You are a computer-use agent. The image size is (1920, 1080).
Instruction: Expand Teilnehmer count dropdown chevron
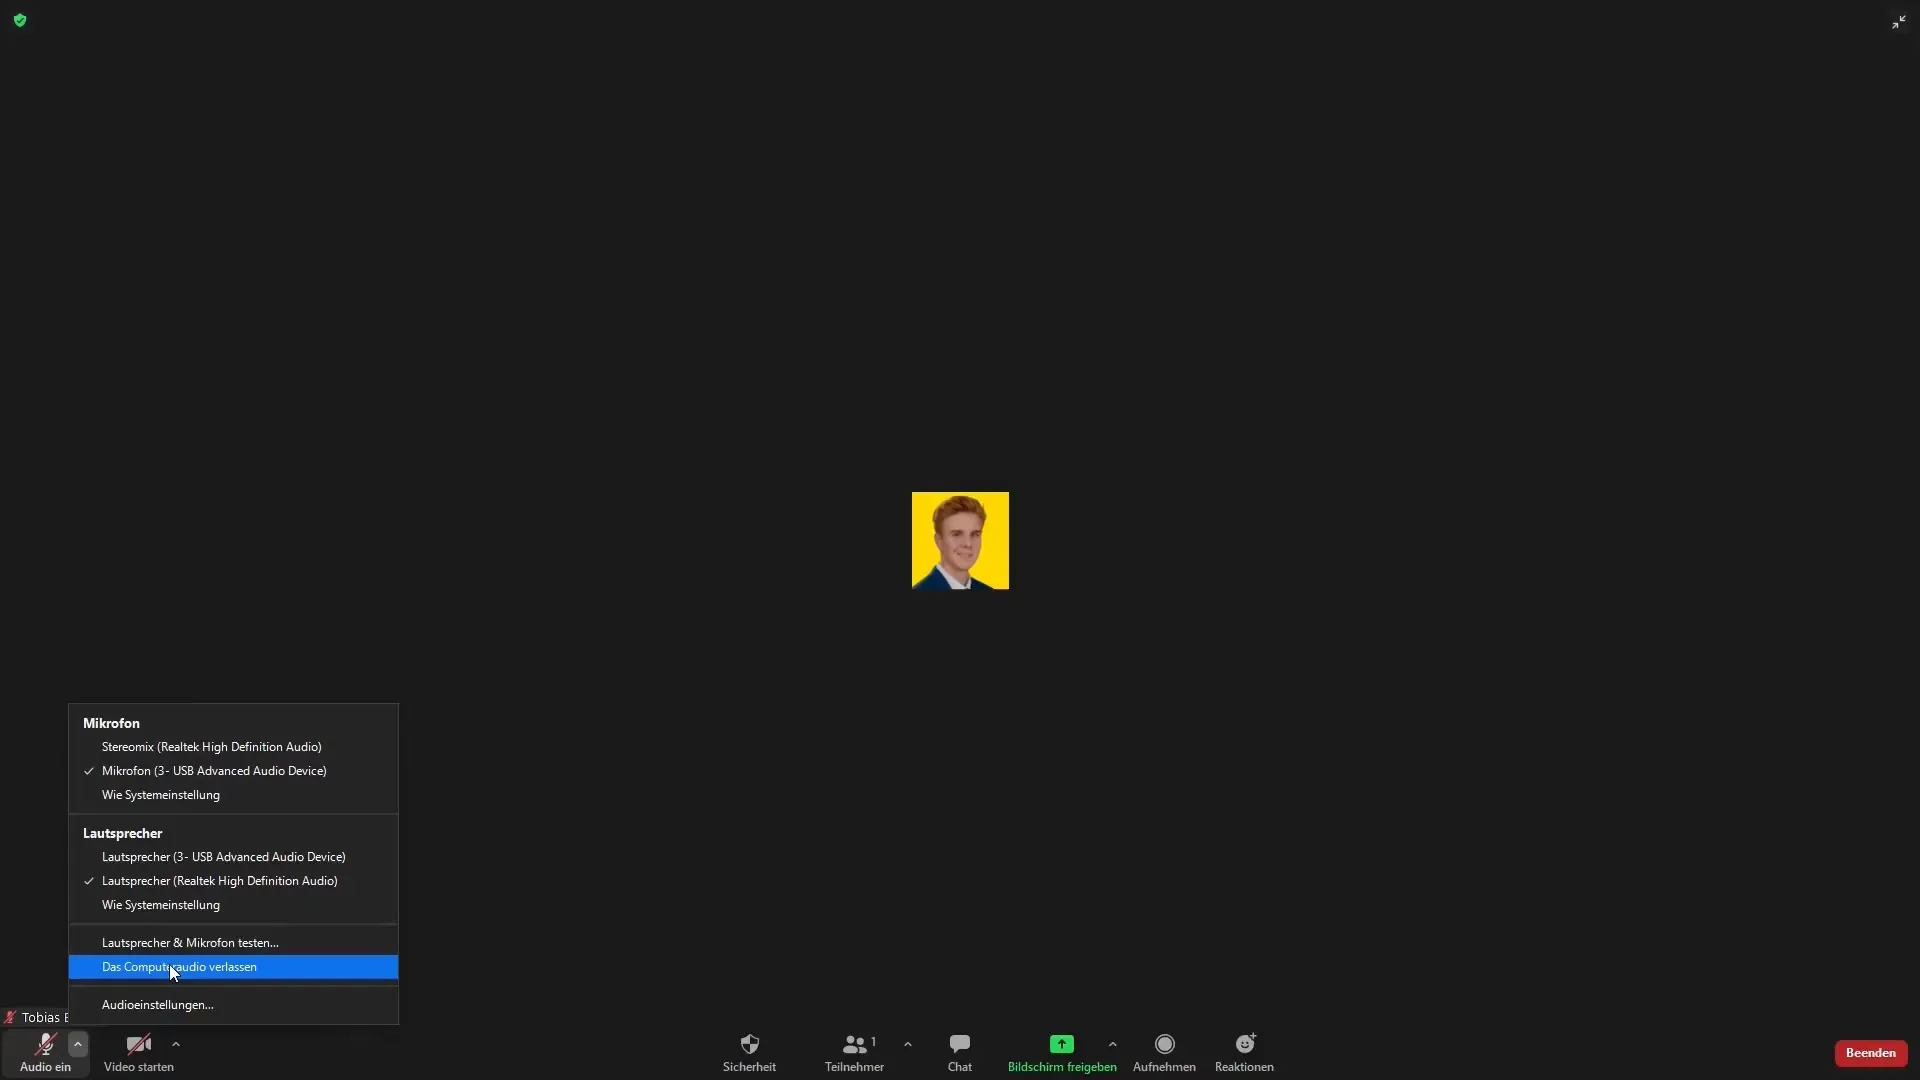click(x=909, y=1043)
